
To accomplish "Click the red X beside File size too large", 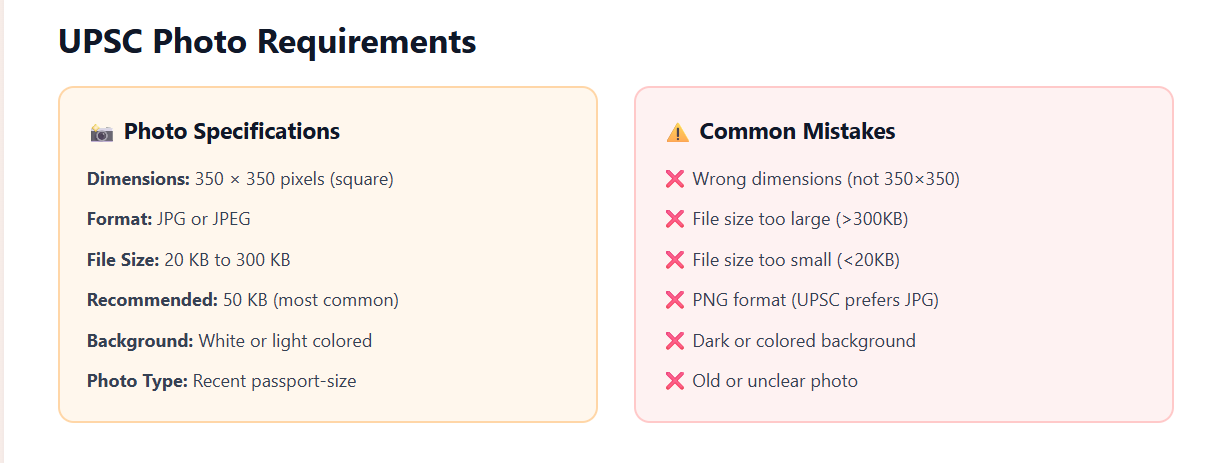I will pos(674,219).
